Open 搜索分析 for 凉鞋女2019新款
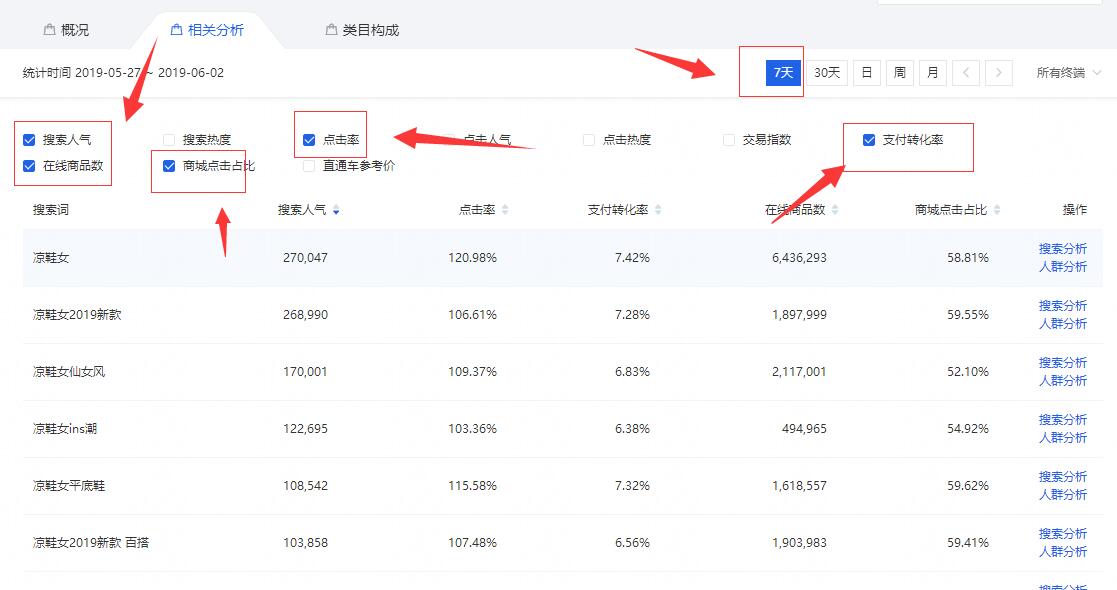Screen dimensions: 1117x590 click(1063, 306)
